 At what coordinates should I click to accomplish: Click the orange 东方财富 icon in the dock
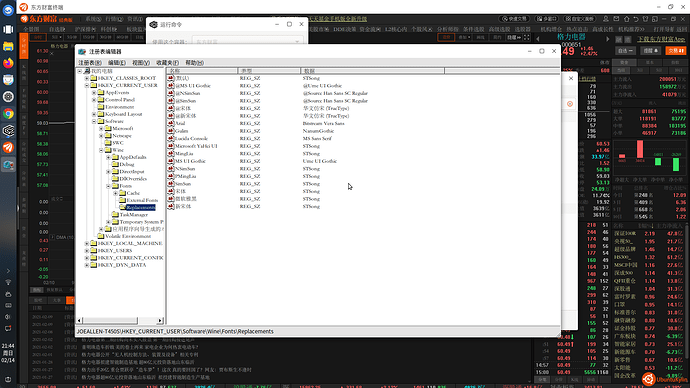[x=8, y=148]
